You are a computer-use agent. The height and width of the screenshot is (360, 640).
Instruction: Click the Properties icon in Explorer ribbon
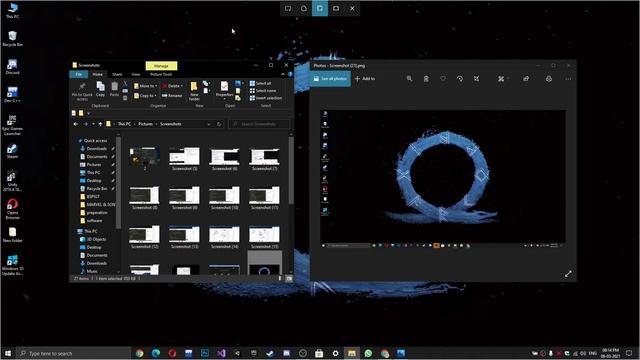tap(224, 86)
